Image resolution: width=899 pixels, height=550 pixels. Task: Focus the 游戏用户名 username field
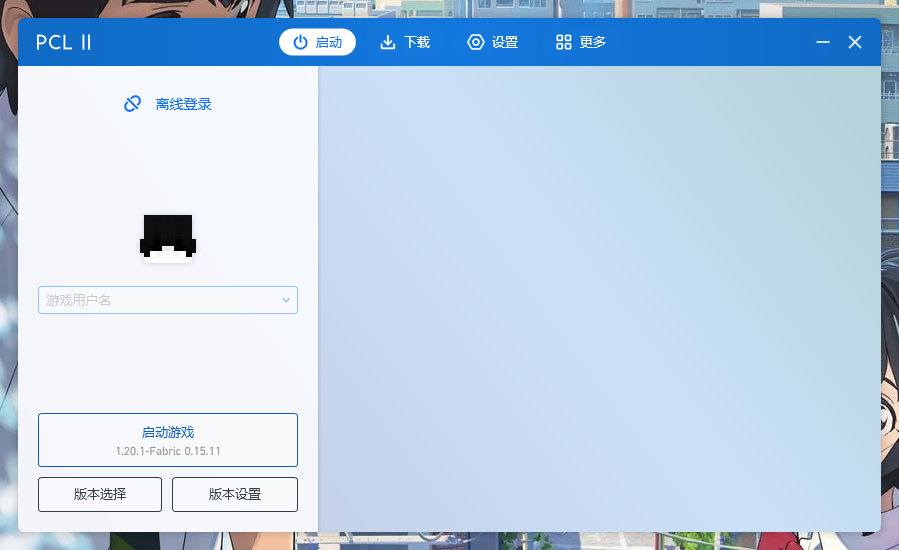[168, 300]
